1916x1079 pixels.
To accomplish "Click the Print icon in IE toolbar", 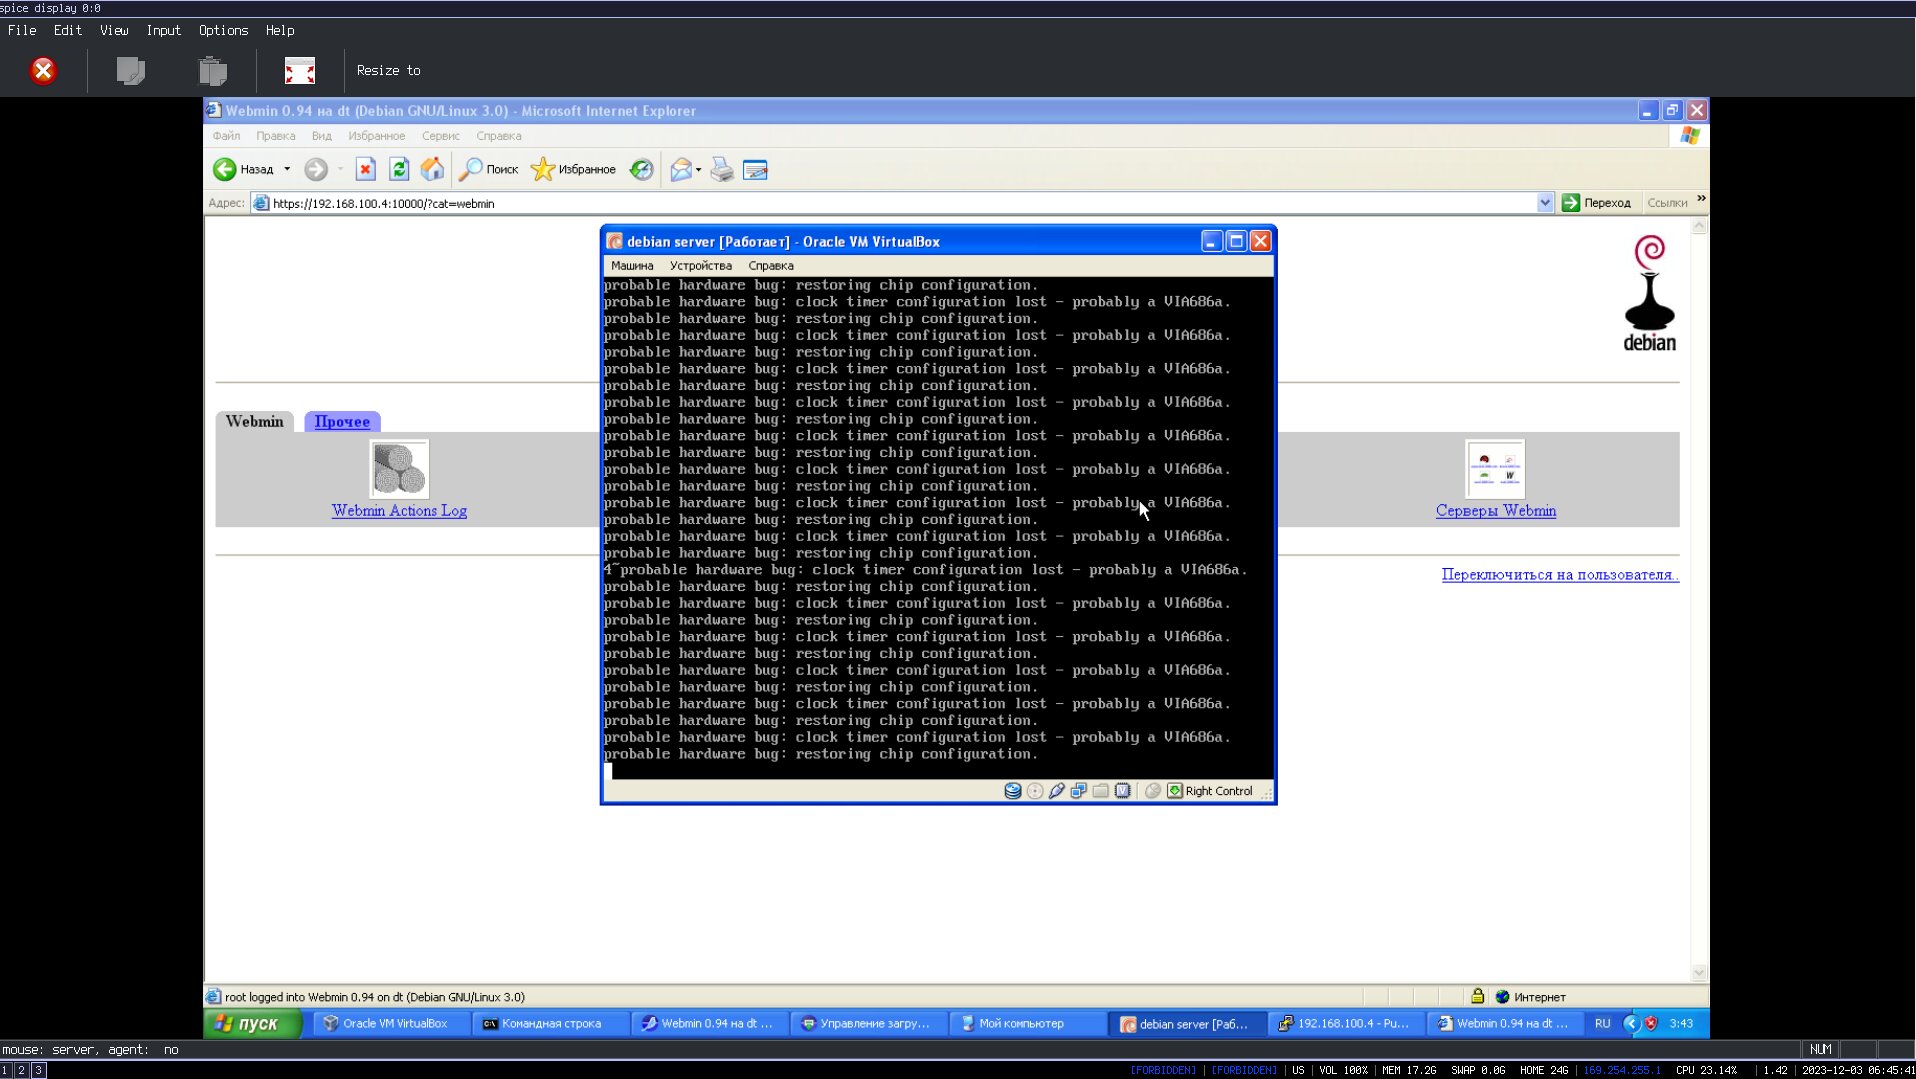I will point(722,169).
